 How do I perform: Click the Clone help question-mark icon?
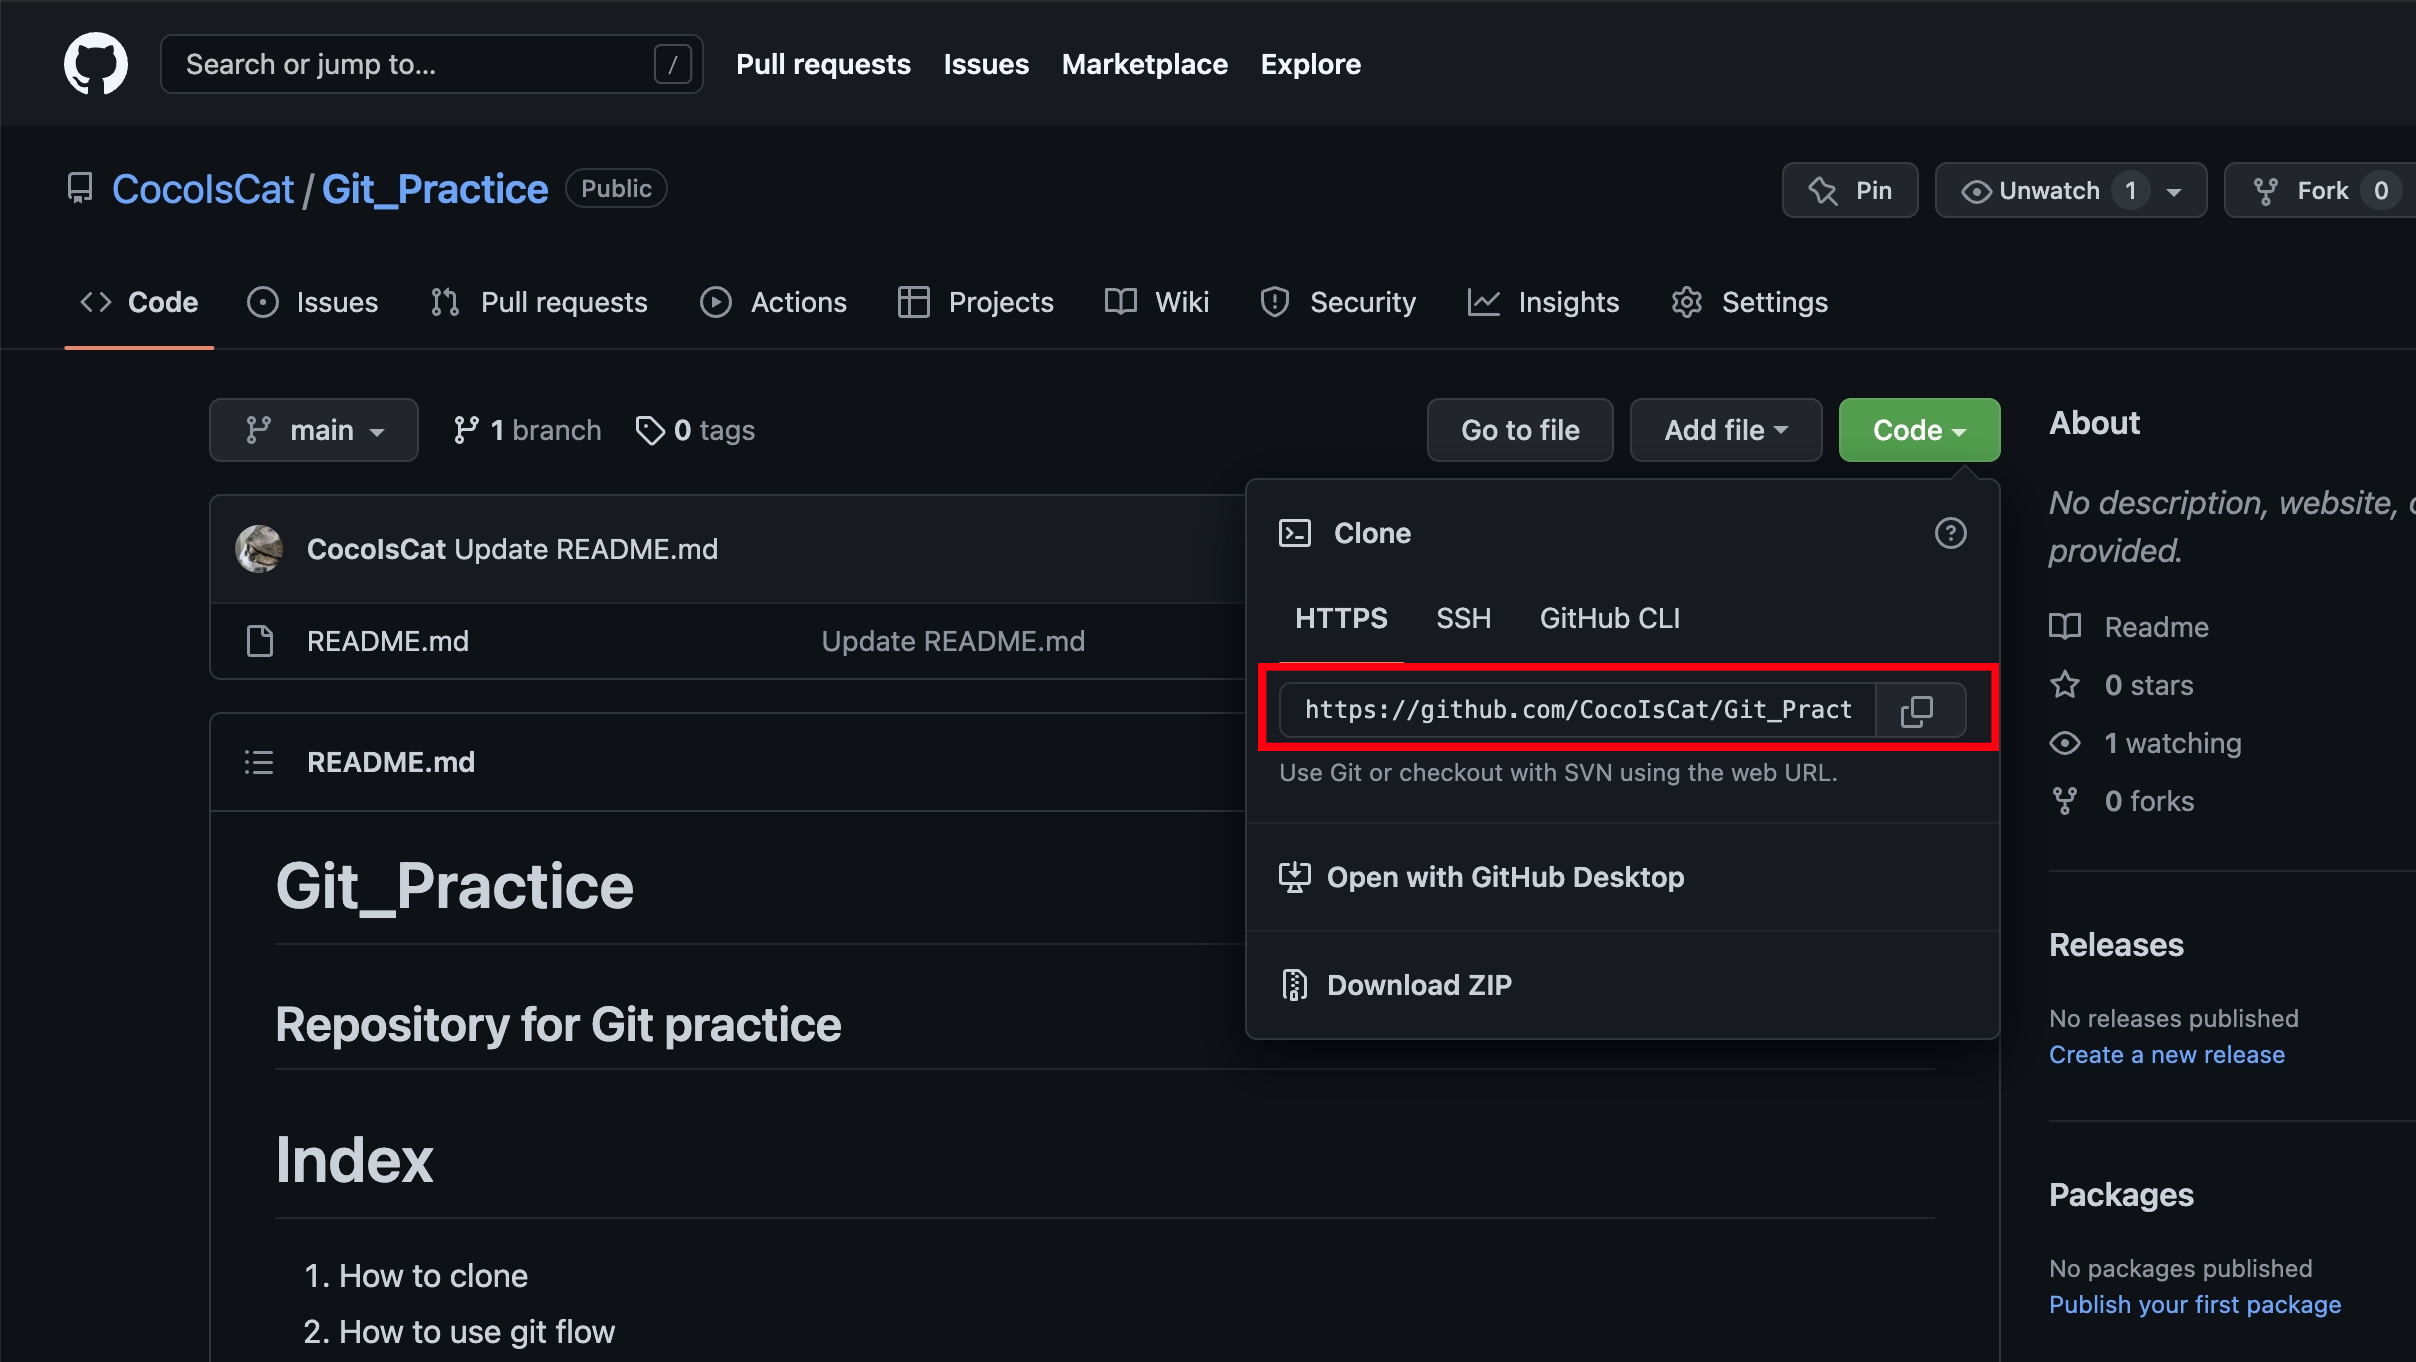click(1950, 533)
